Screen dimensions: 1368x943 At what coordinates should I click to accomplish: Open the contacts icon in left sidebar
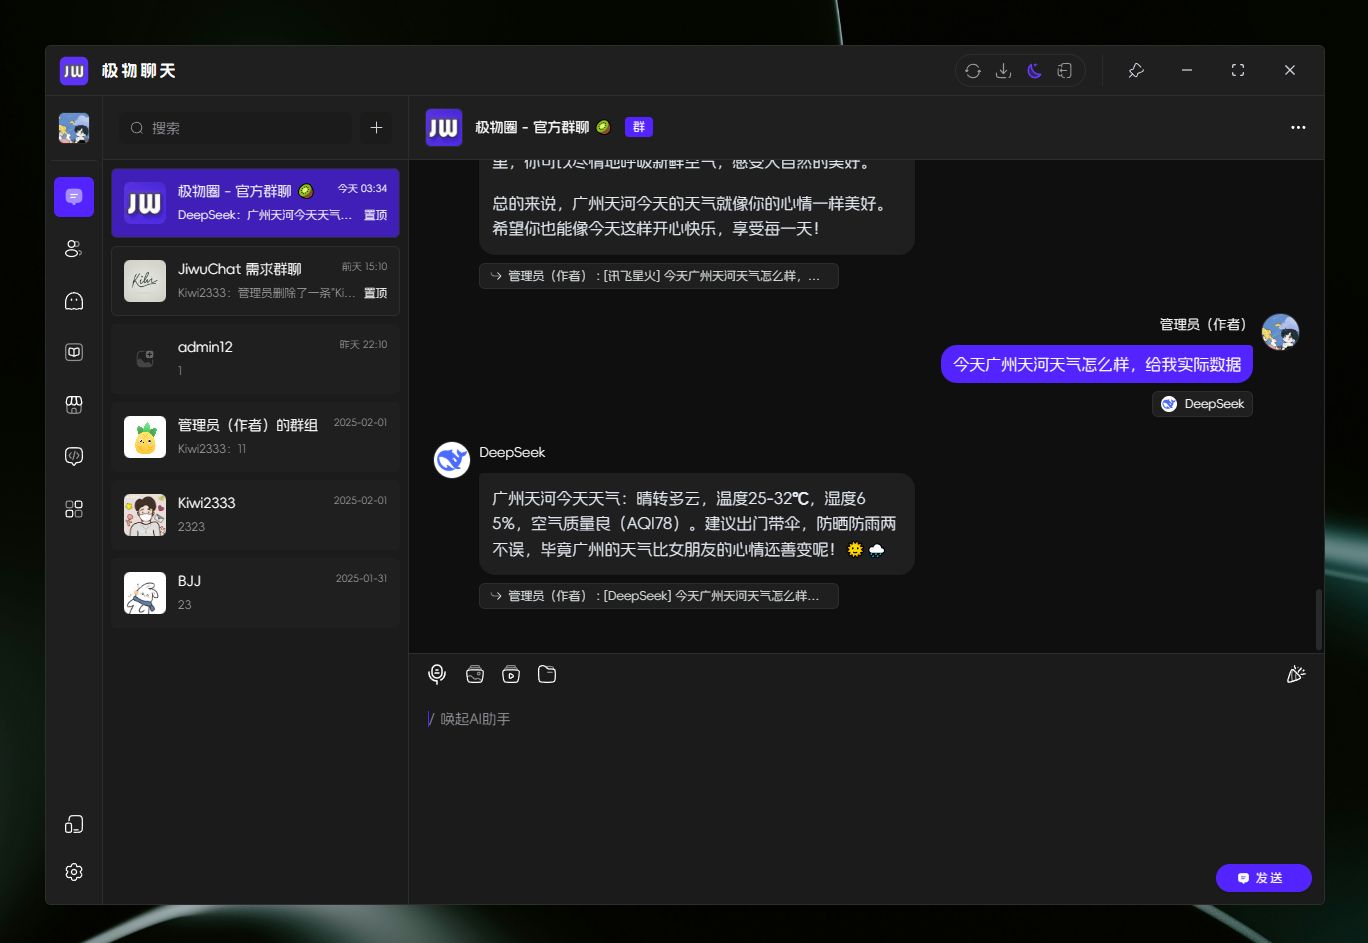74,249
